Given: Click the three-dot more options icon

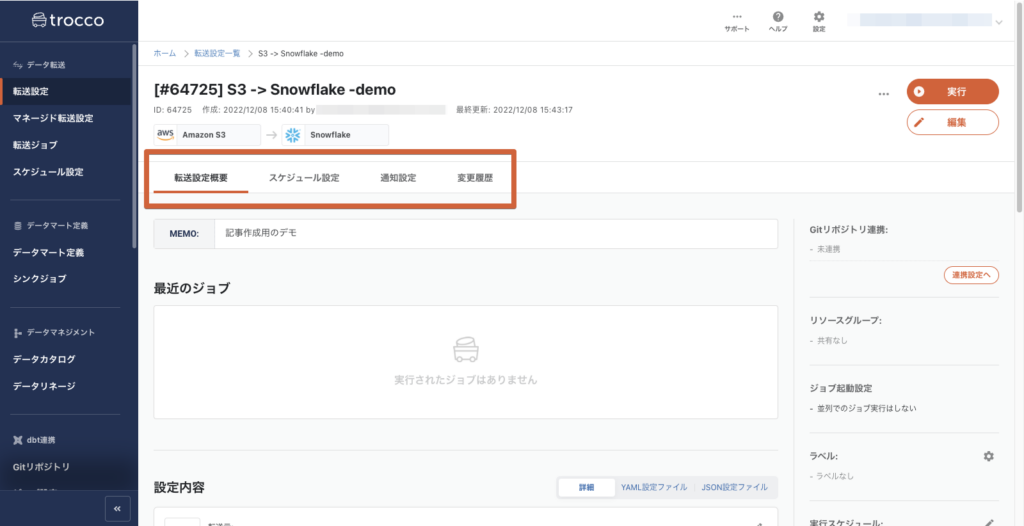Looking at the screenshot, I should [x=884, y=93].
